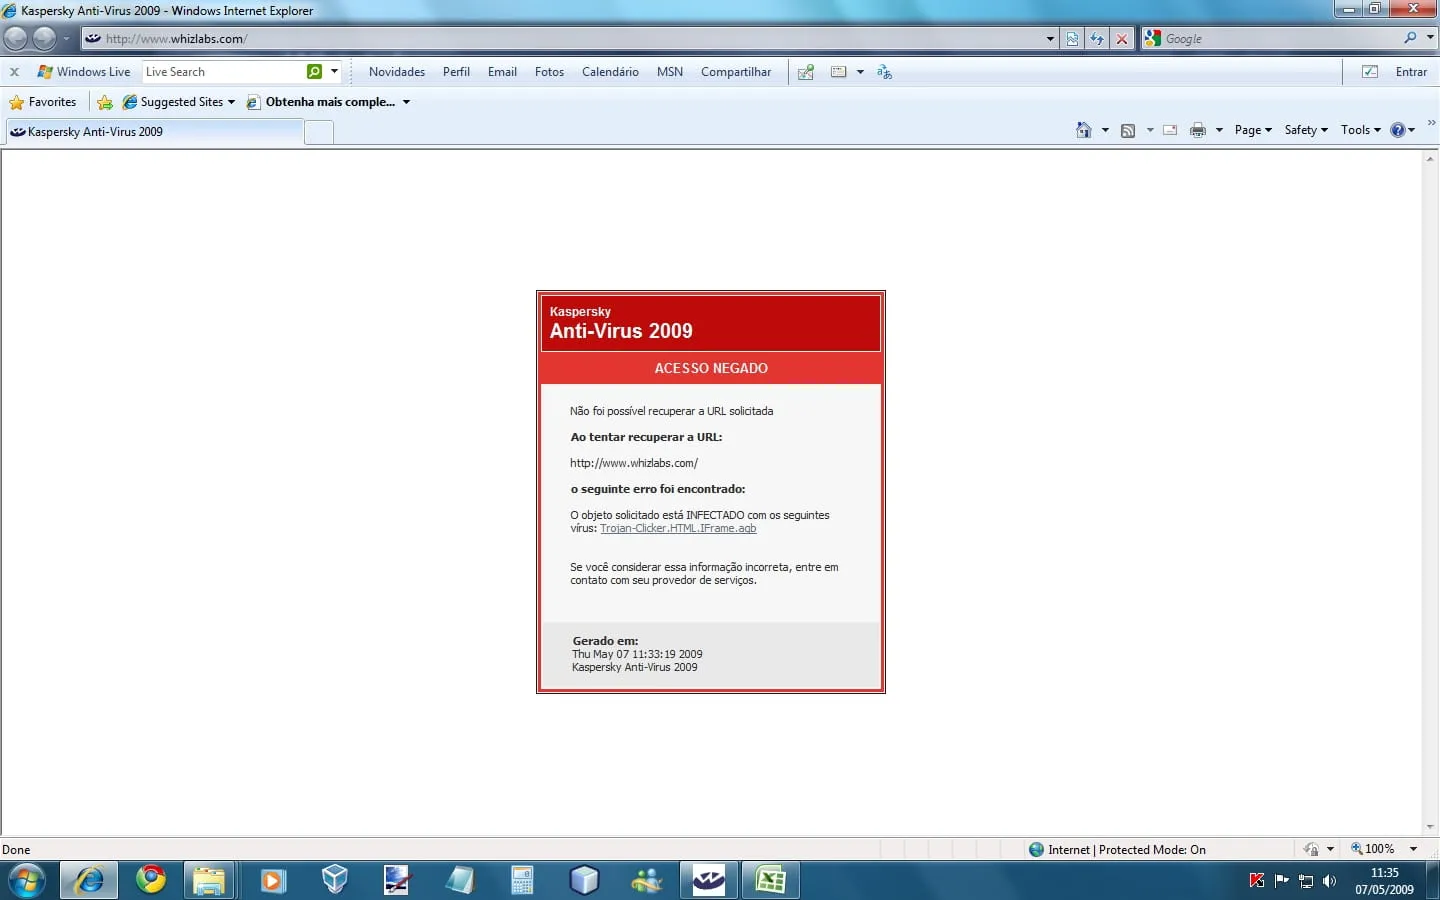Screen dimensions: 1440x900
Task: Click the scrollbar down arrow
Action: click(x=1430, y=828)
